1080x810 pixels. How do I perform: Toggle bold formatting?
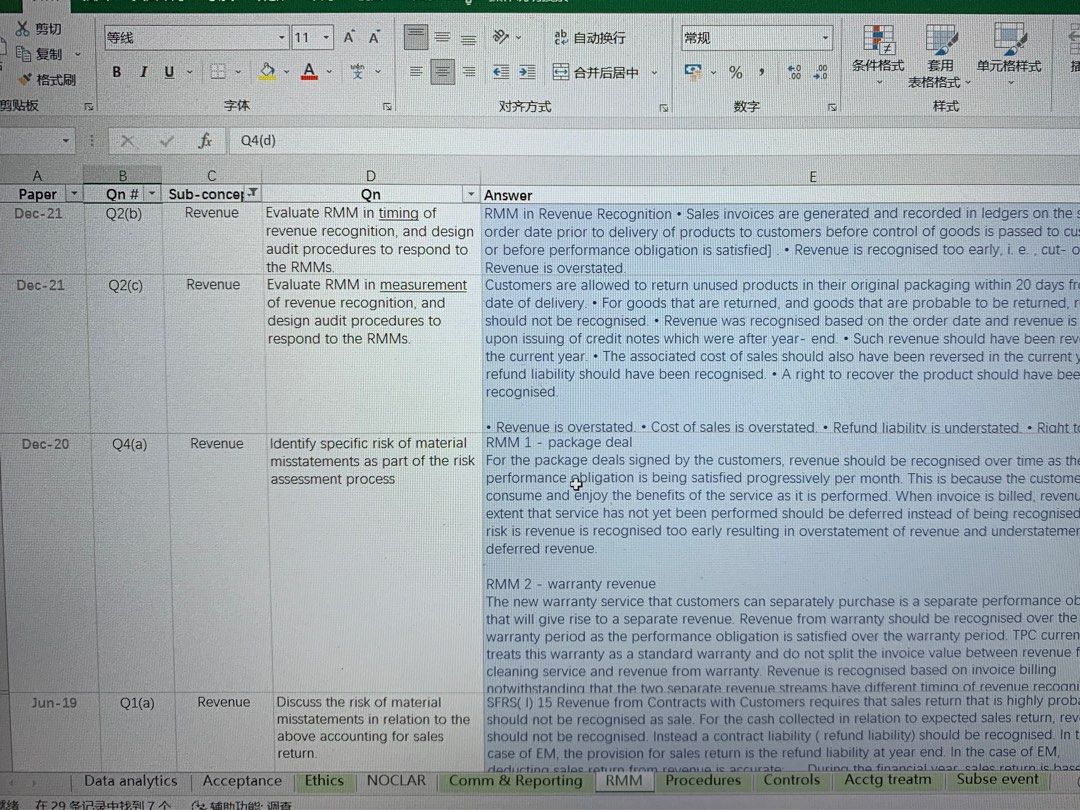point(116,72)
